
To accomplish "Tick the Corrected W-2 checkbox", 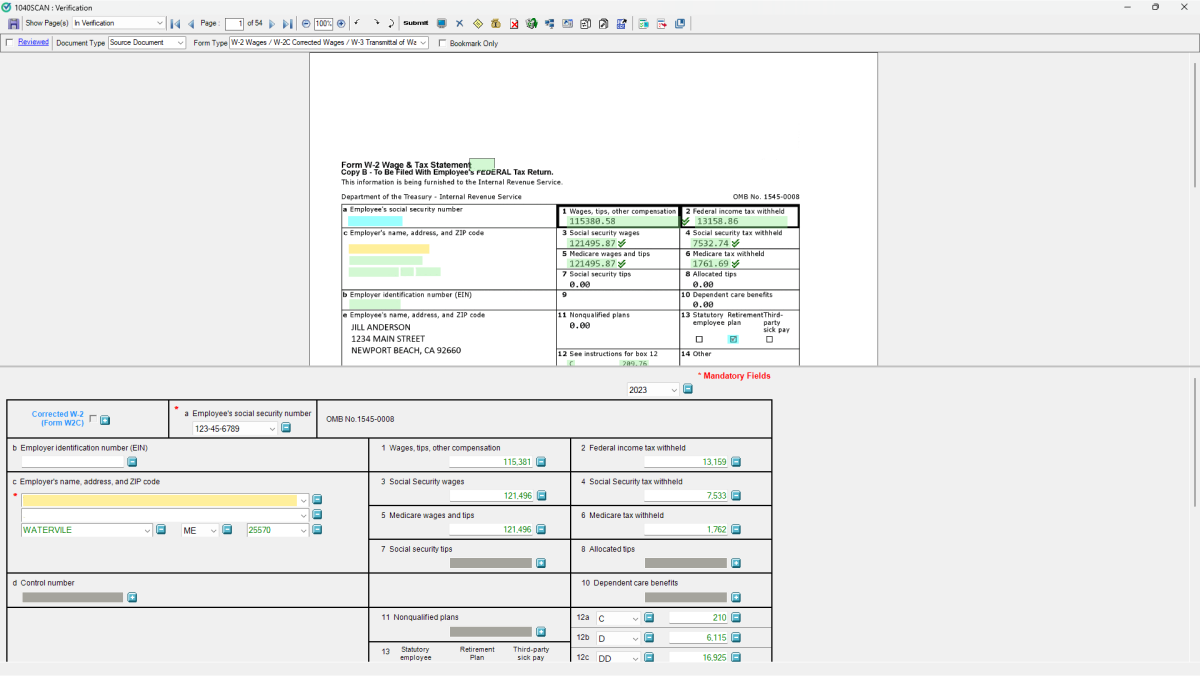I will (93, 419).
